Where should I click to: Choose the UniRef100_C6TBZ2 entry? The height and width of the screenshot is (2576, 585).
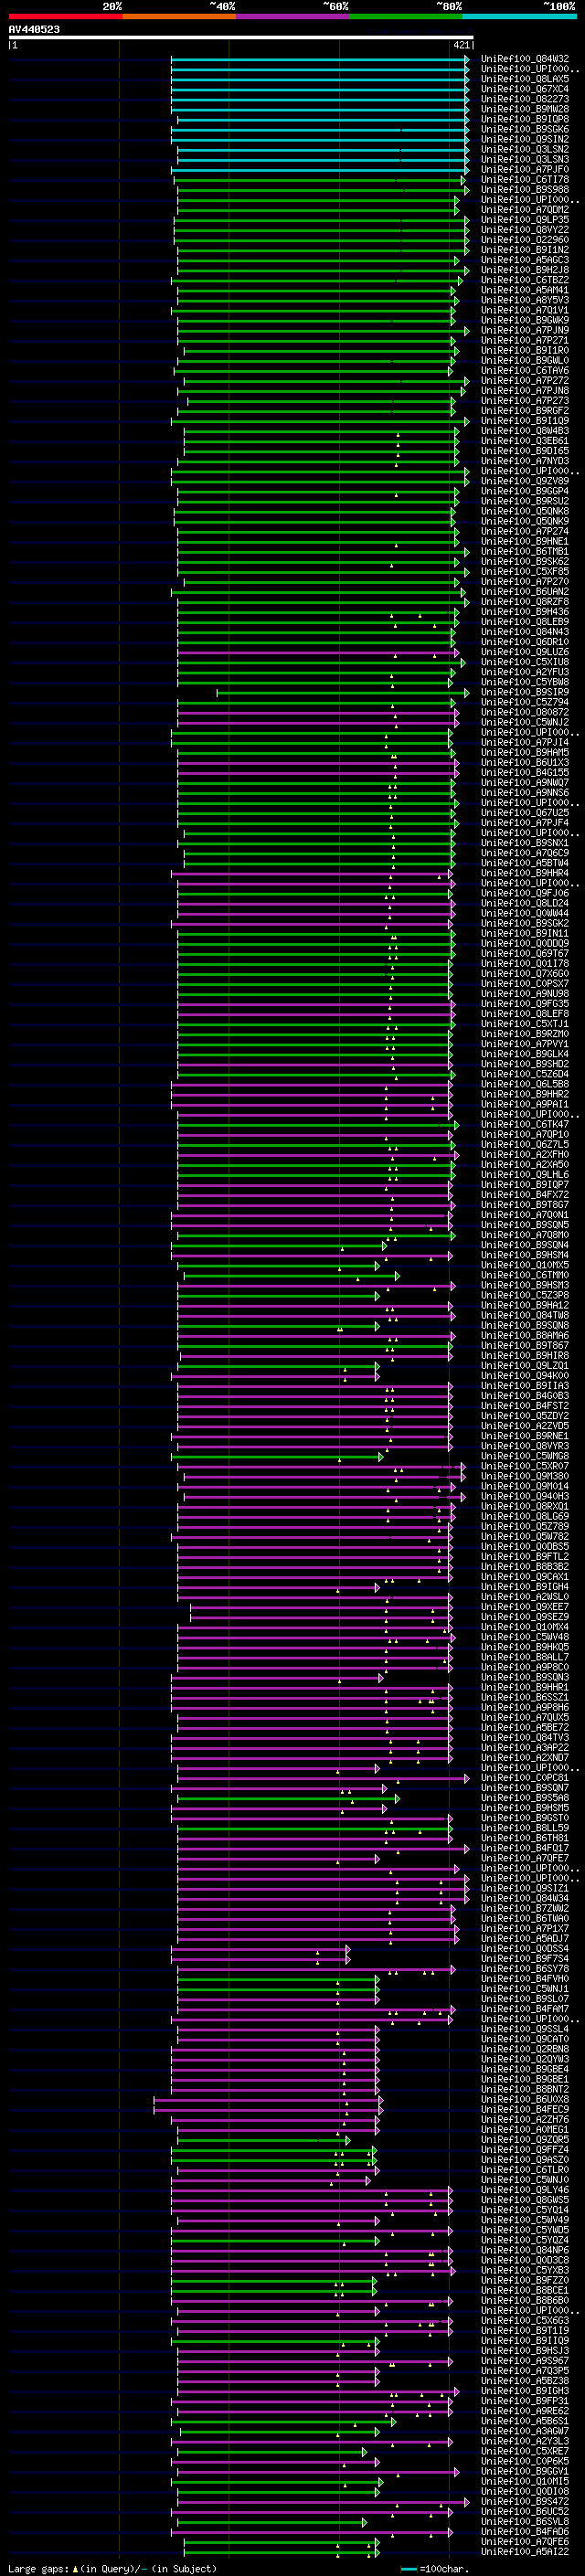coord(525,280)
